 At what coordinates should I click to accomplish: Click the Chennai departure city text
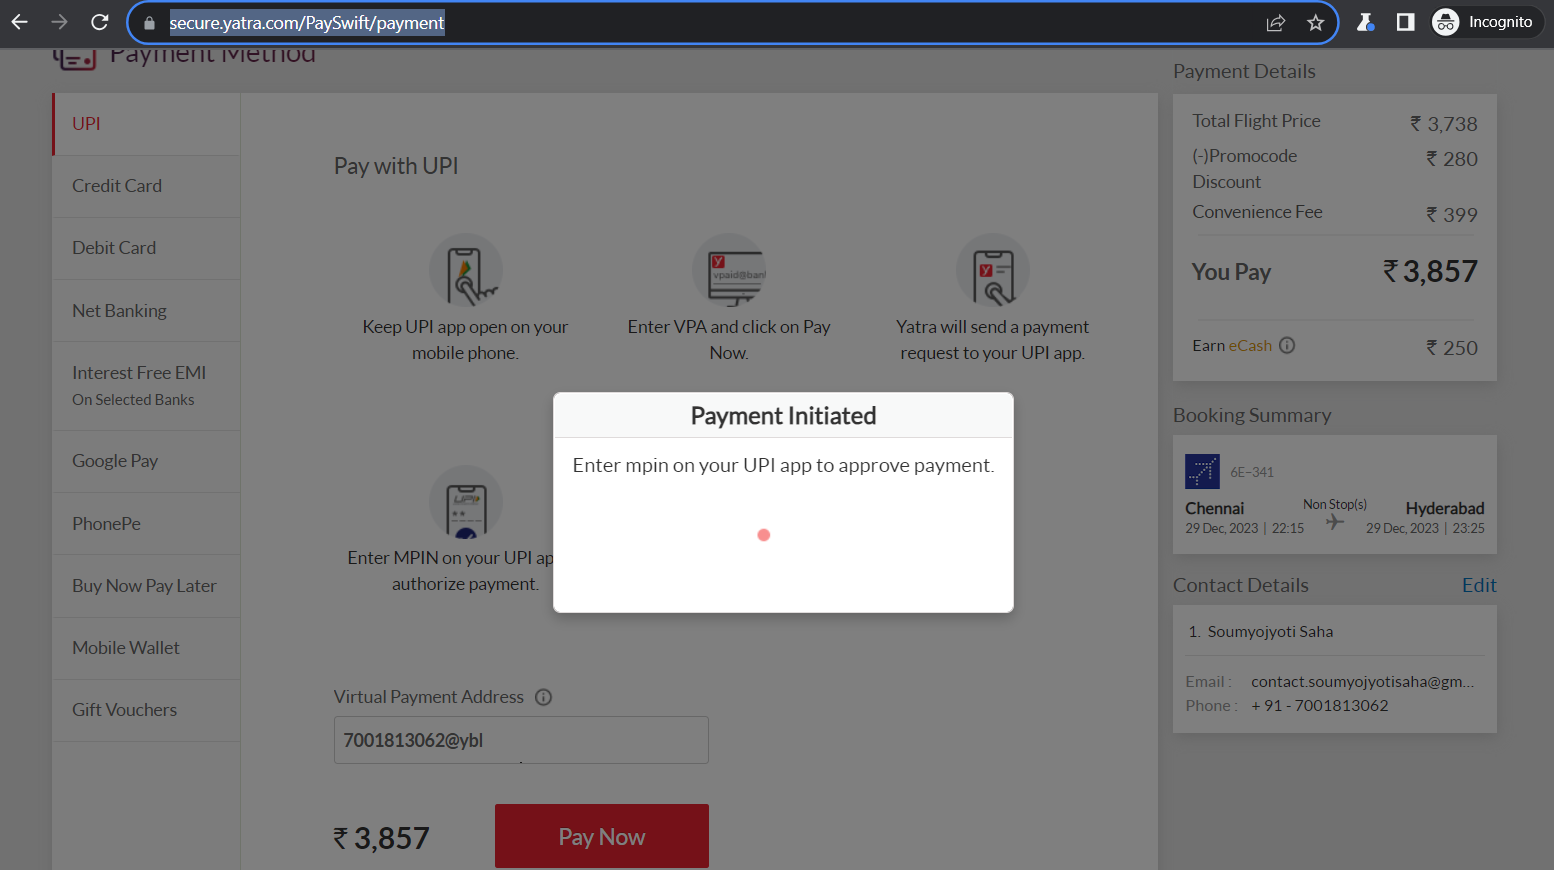click(x=1214, y=508)
